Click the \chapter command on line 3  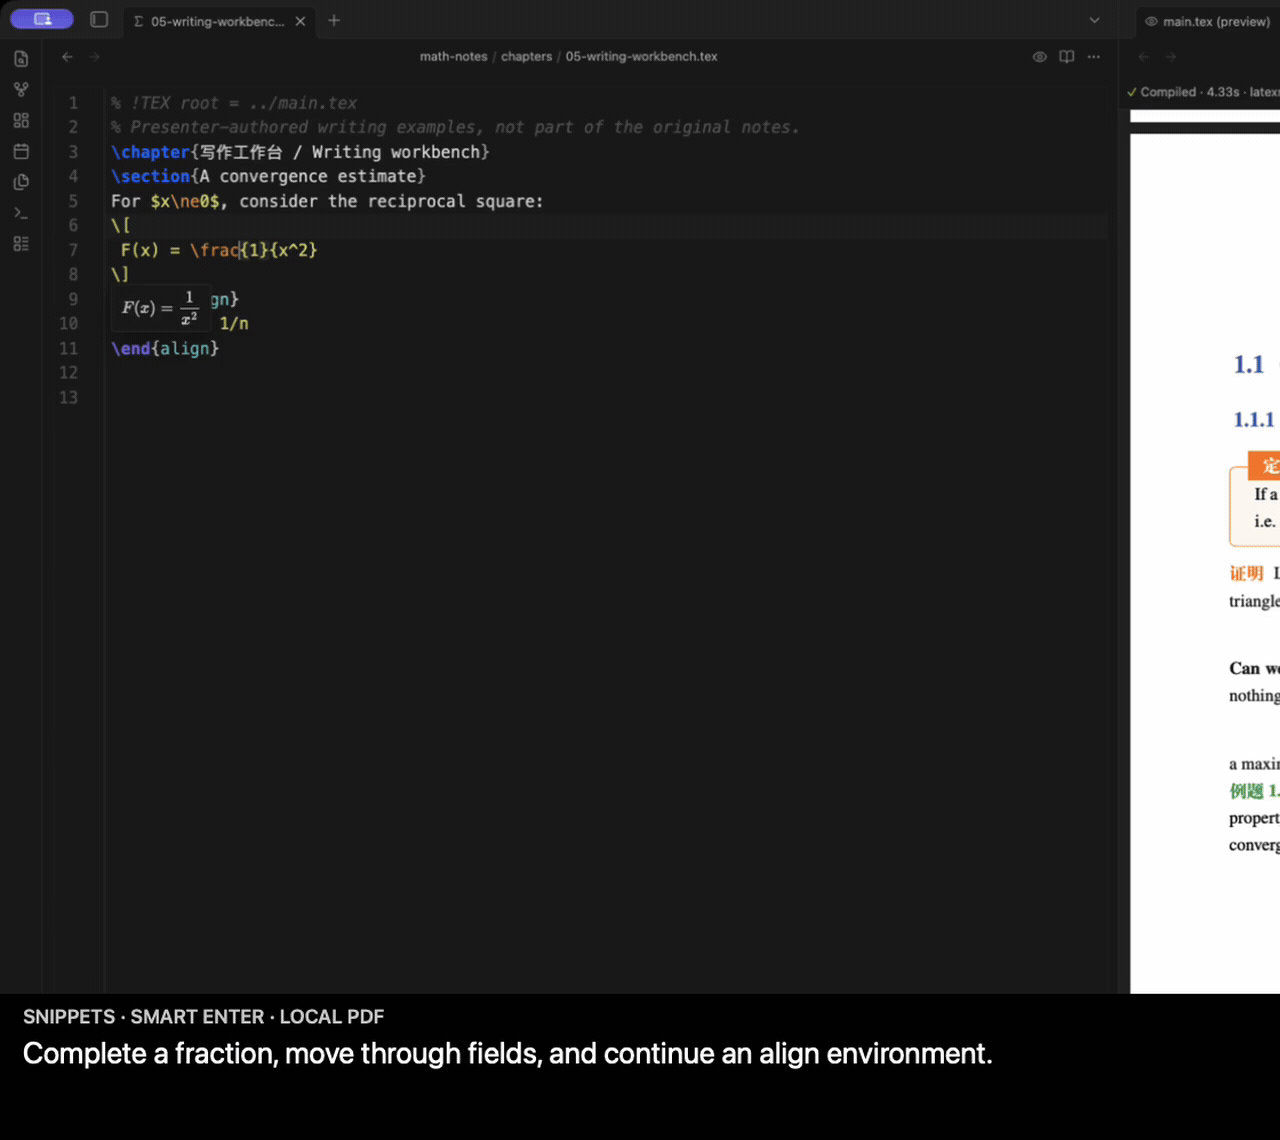pos(150,152)
